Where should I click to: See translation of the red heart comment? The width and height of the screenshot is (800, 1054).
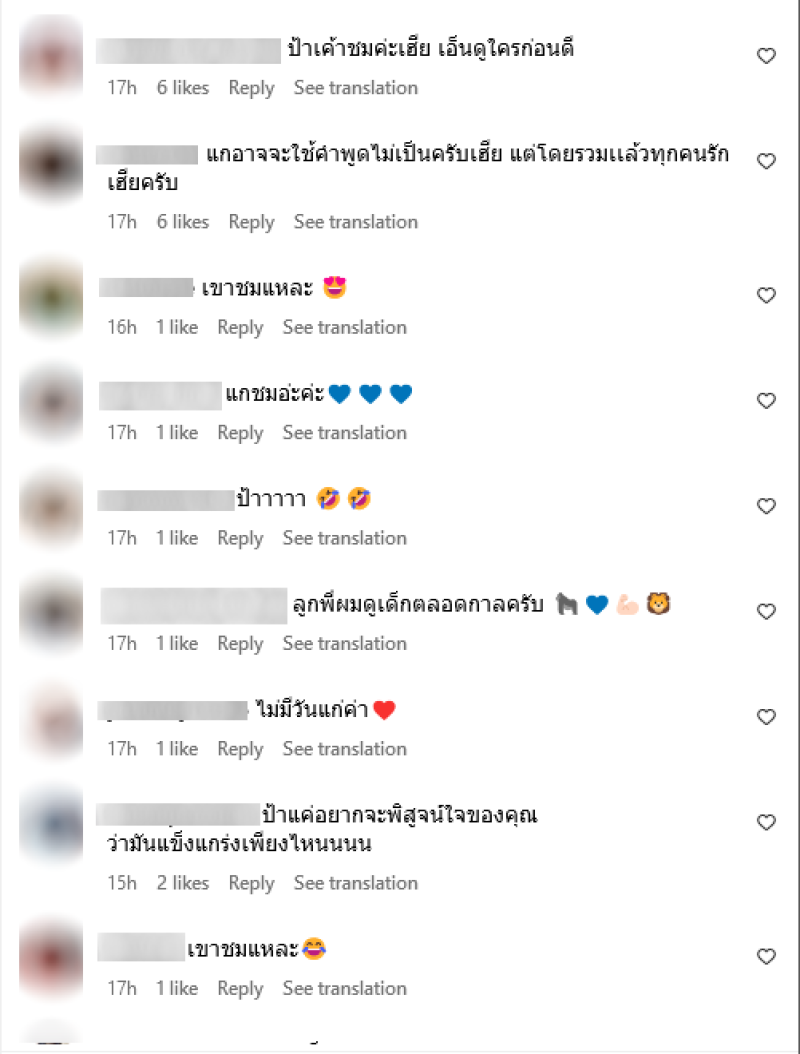[344, 749]
